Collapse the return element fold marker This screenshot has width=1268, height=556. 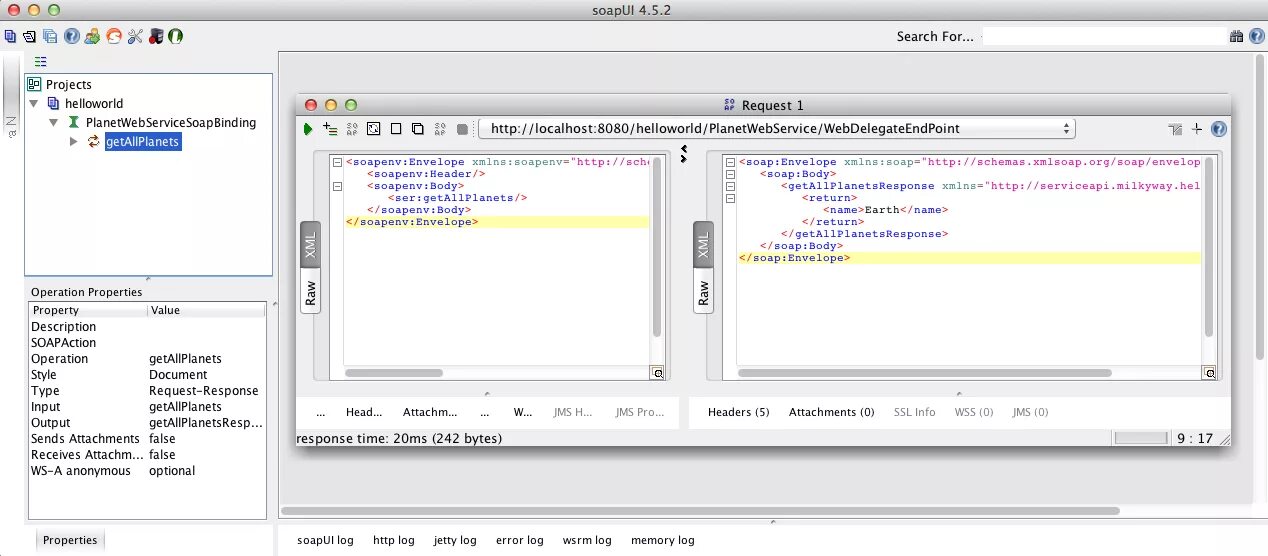pos(731,198)
